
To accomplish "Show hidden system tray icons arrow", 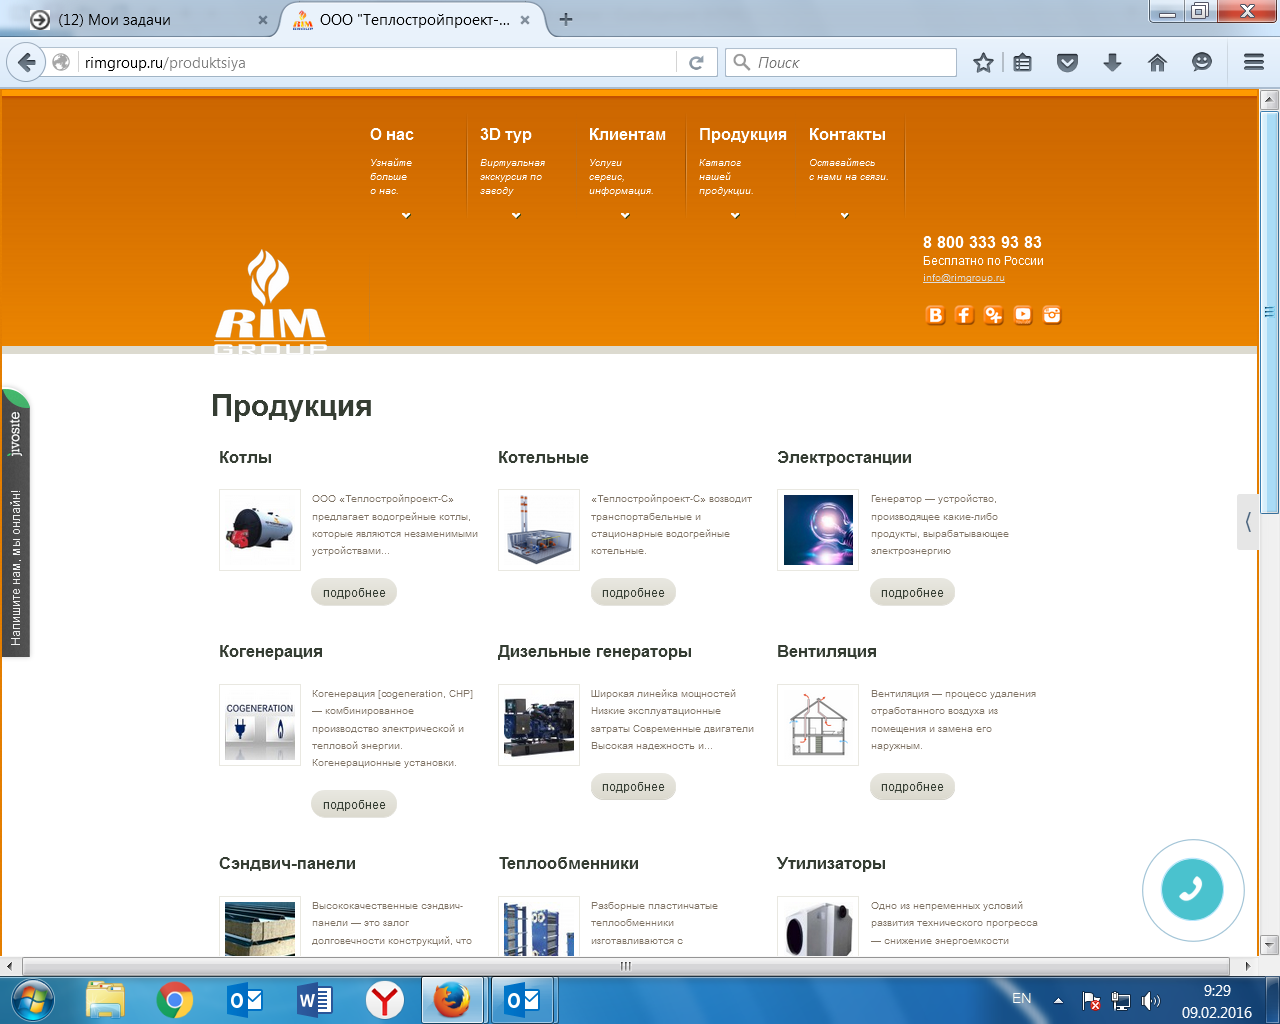I will (x=1058, y=1000).
